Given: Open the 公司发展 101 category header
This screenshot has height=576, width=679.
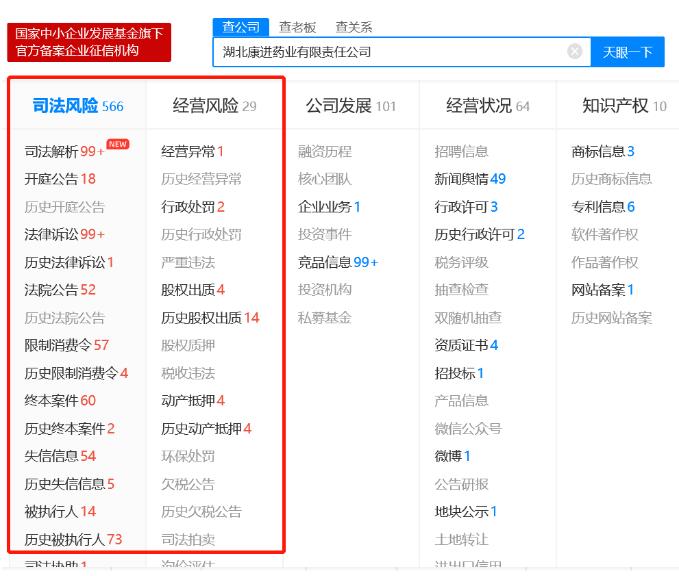Looking at the screenshot, I should tap(350, 106).
